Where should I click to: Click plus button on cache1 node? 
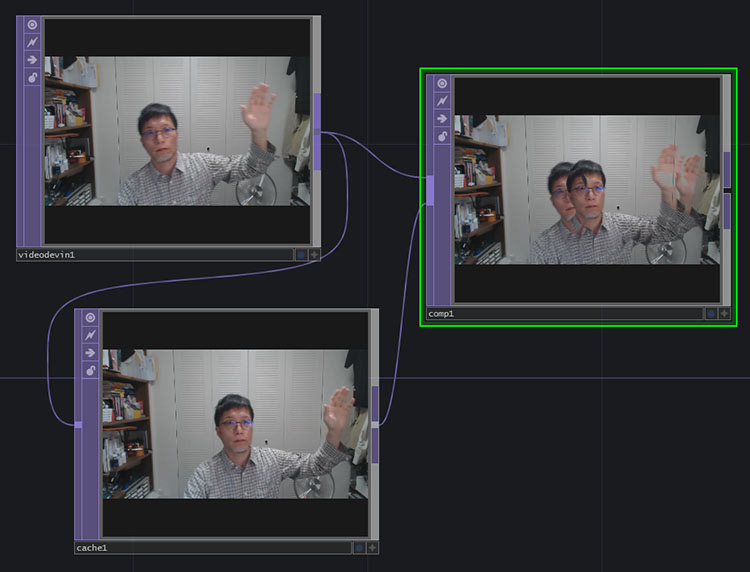(372, 548)
